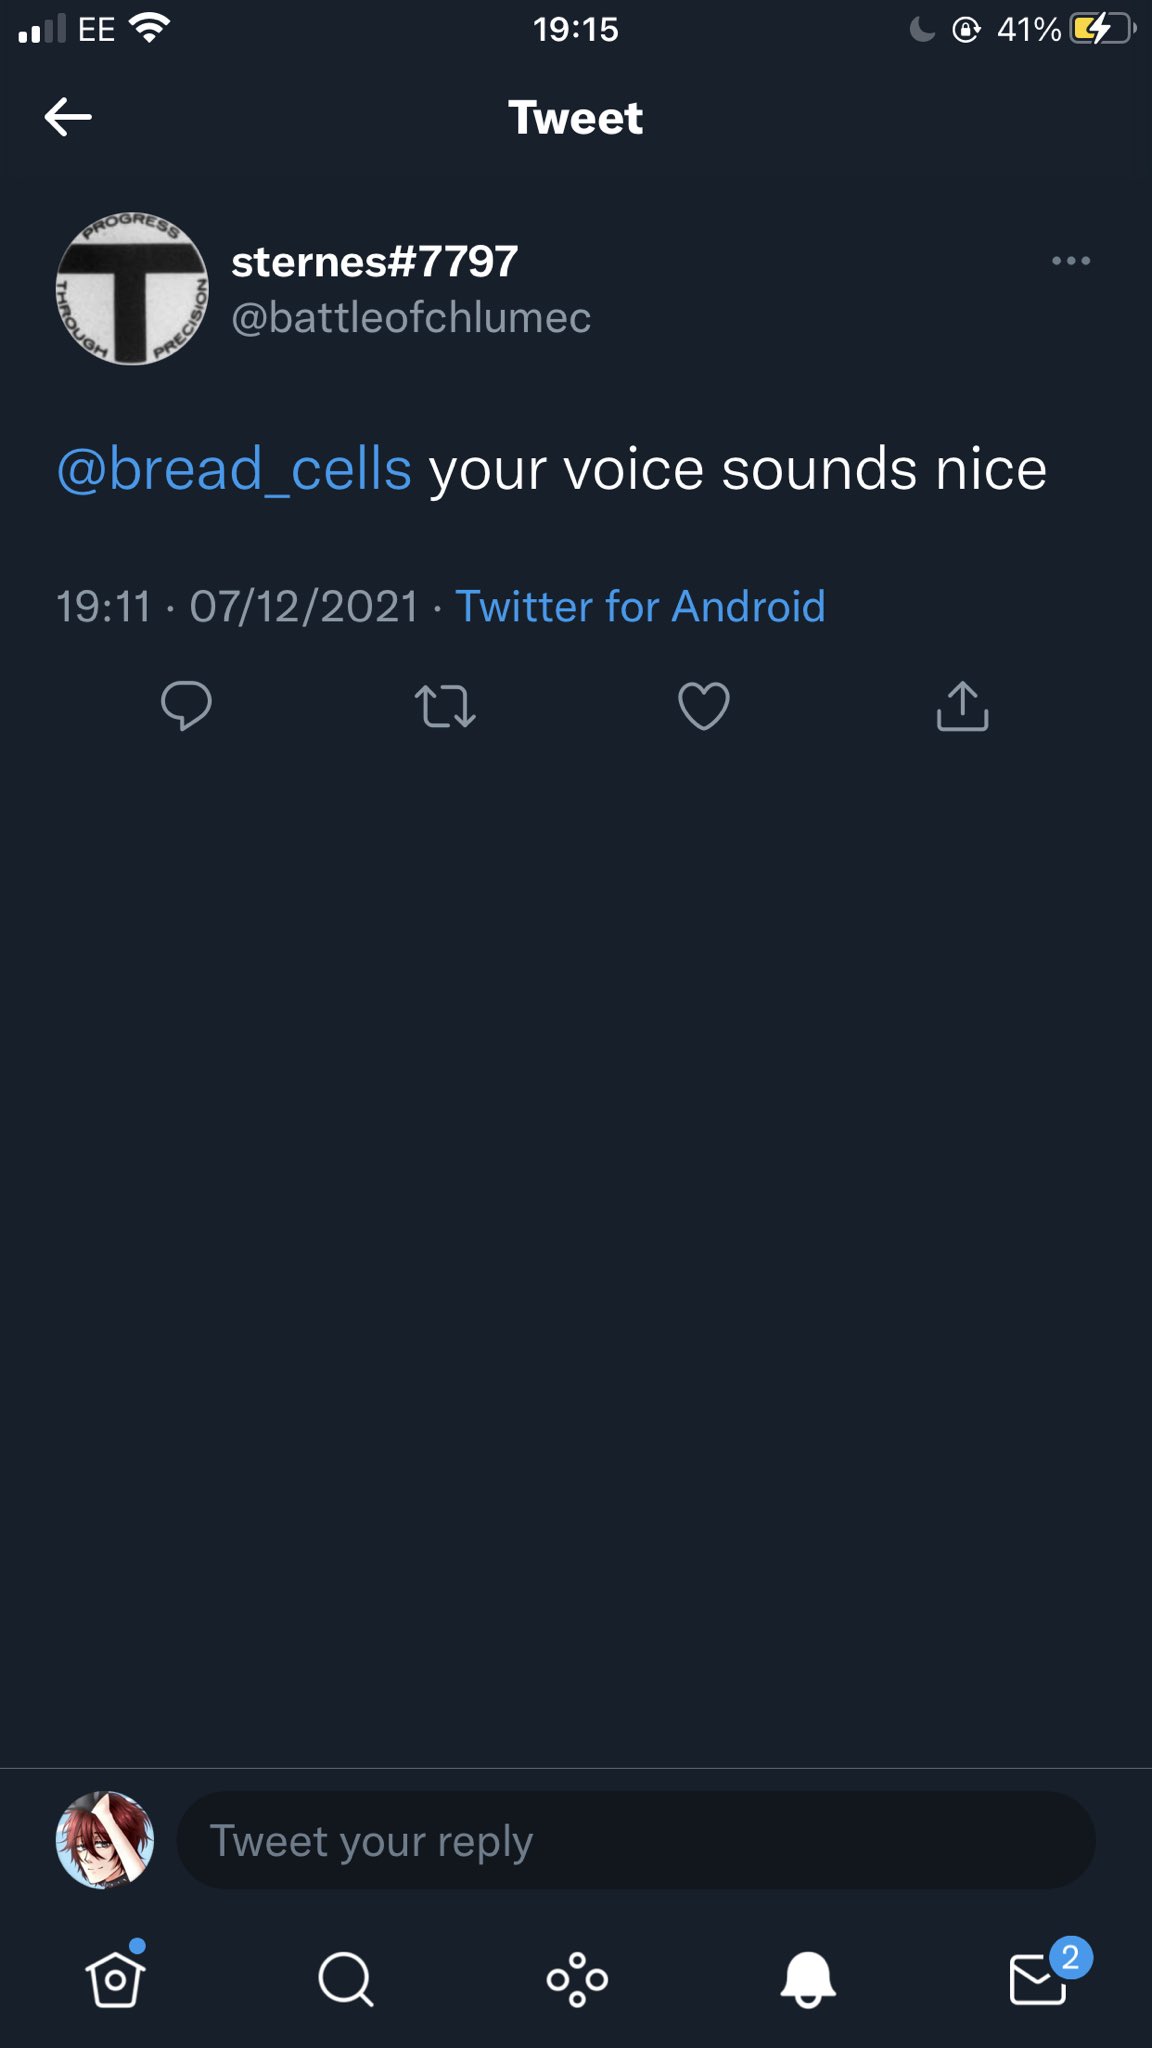
Task: Tap the Tweet your reply field
Action: [x=636, y=1840]
